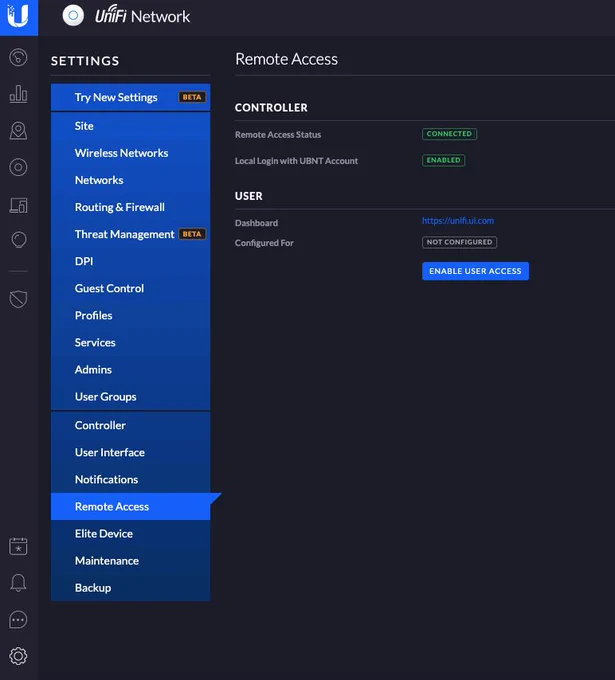Click the USER section heading
The width and height of the screenshot is (615, 680).
[249, 196]
